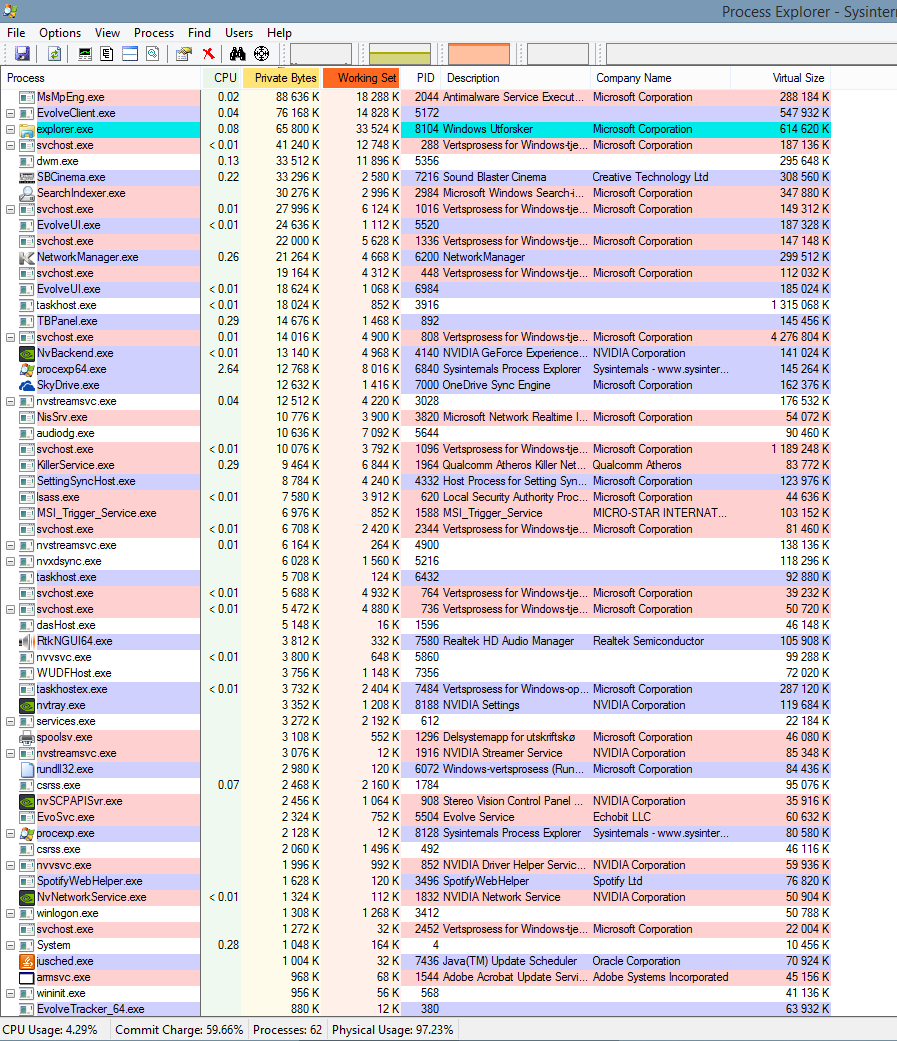Collapse the winlogon.exe tree node

[11, 914]
